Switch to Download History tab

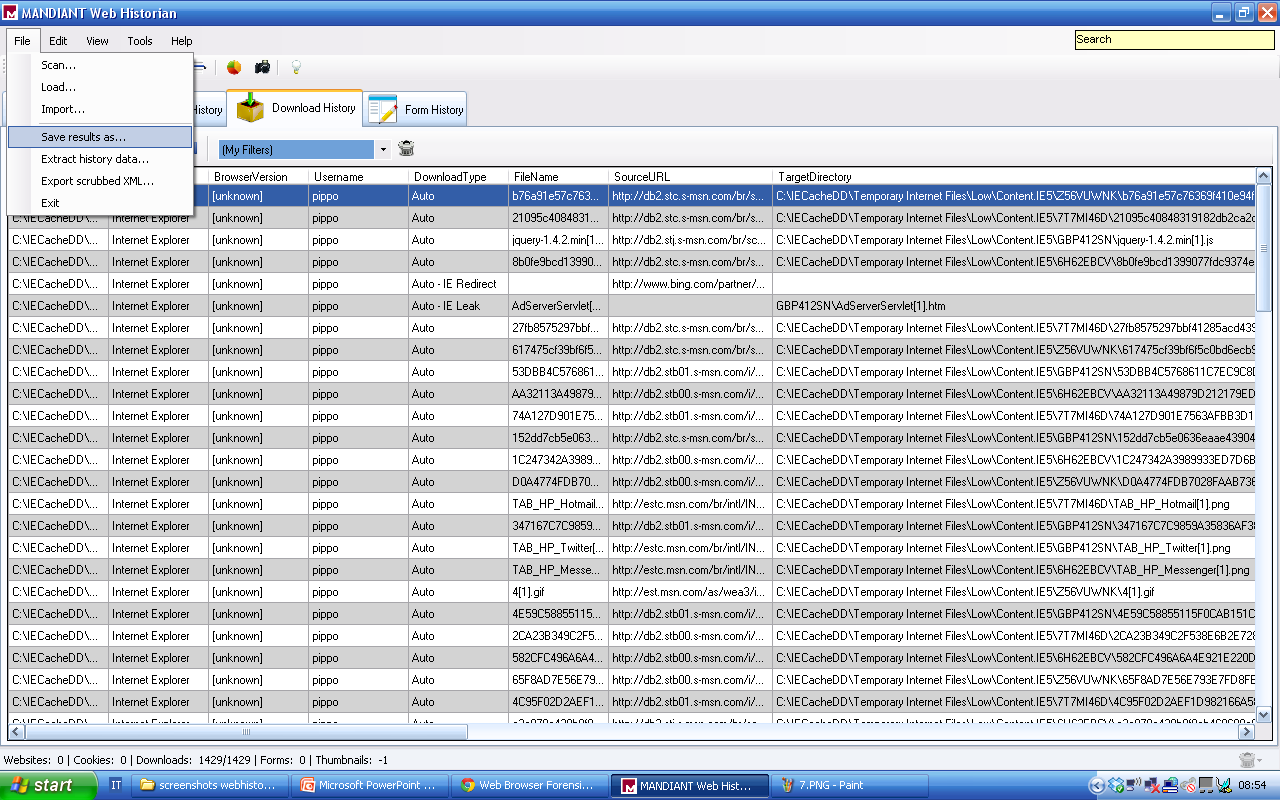295,108
